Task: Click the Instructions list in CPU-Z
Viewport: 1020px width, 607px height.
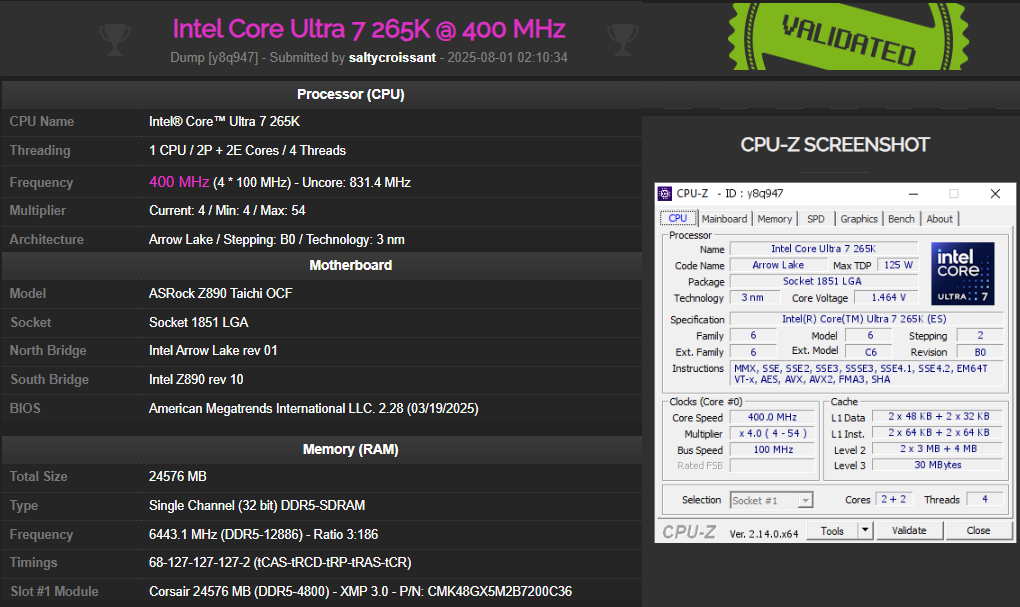Action: click(866, 374)
